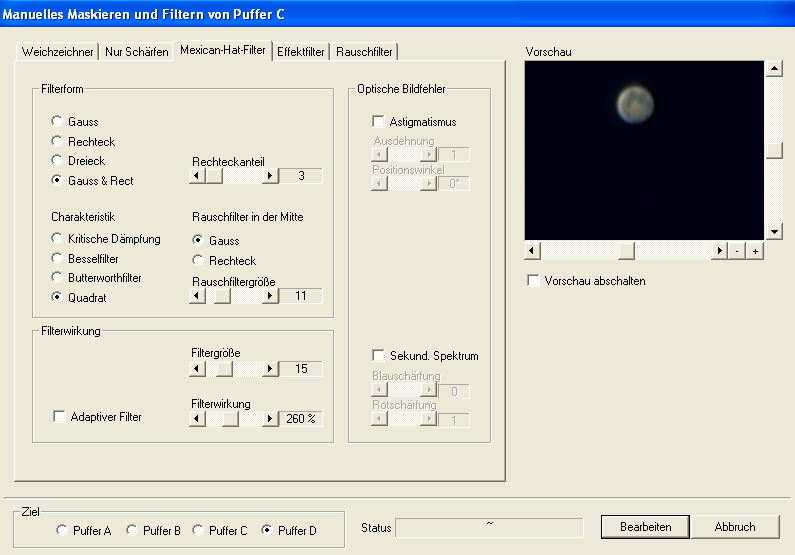The image size is (795, 555).
Task: Click left arrow of Rauschfiltergröße slider
Action: 198,296
